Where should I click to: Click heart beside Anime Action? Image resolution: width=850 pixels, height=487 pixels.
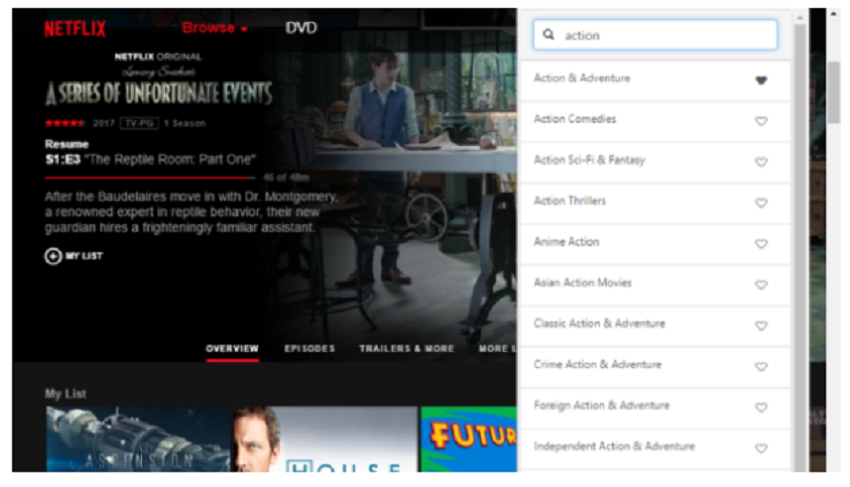[761, 244]
